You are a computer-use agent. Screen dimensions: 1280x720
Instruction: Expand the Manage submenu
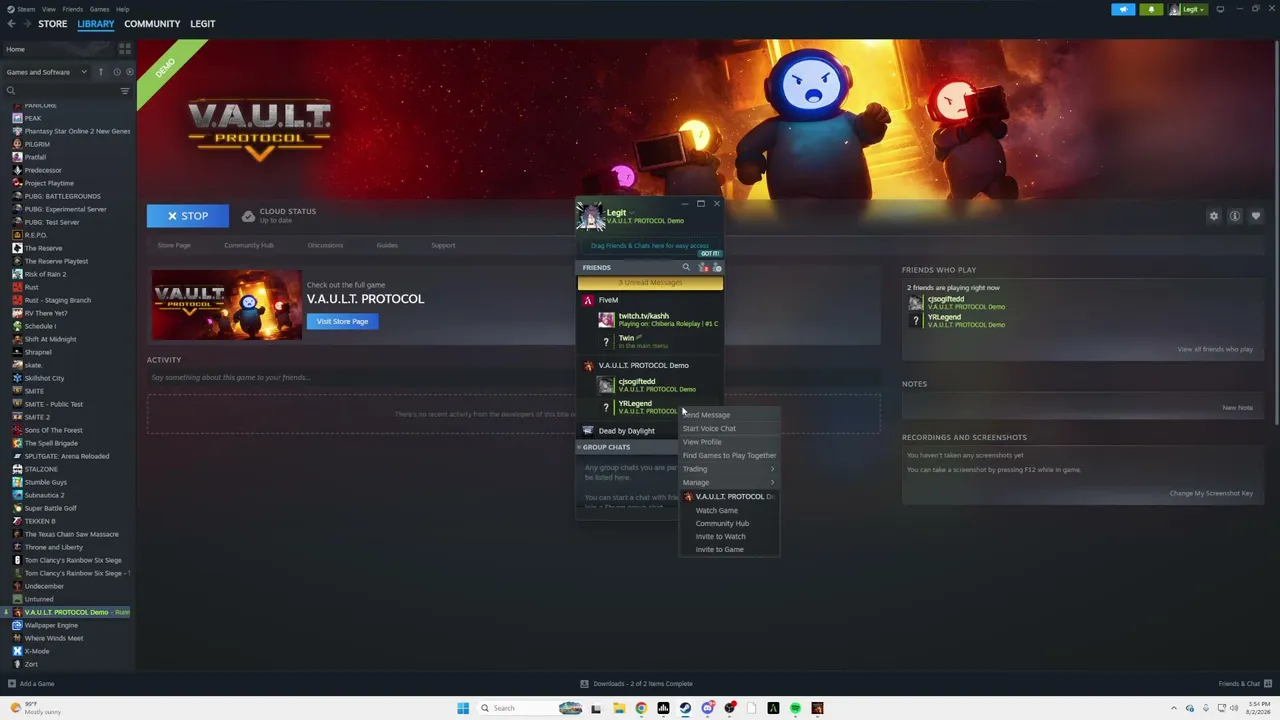coord(729,482)
